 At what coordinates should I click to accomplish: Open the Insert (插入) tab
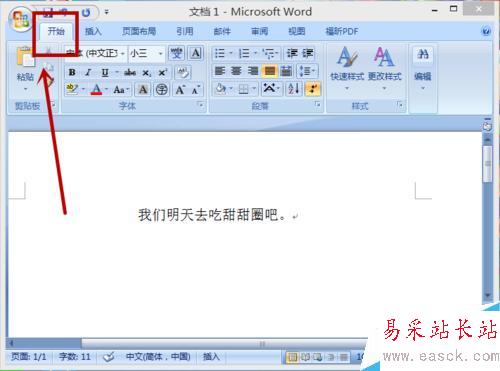93,31
